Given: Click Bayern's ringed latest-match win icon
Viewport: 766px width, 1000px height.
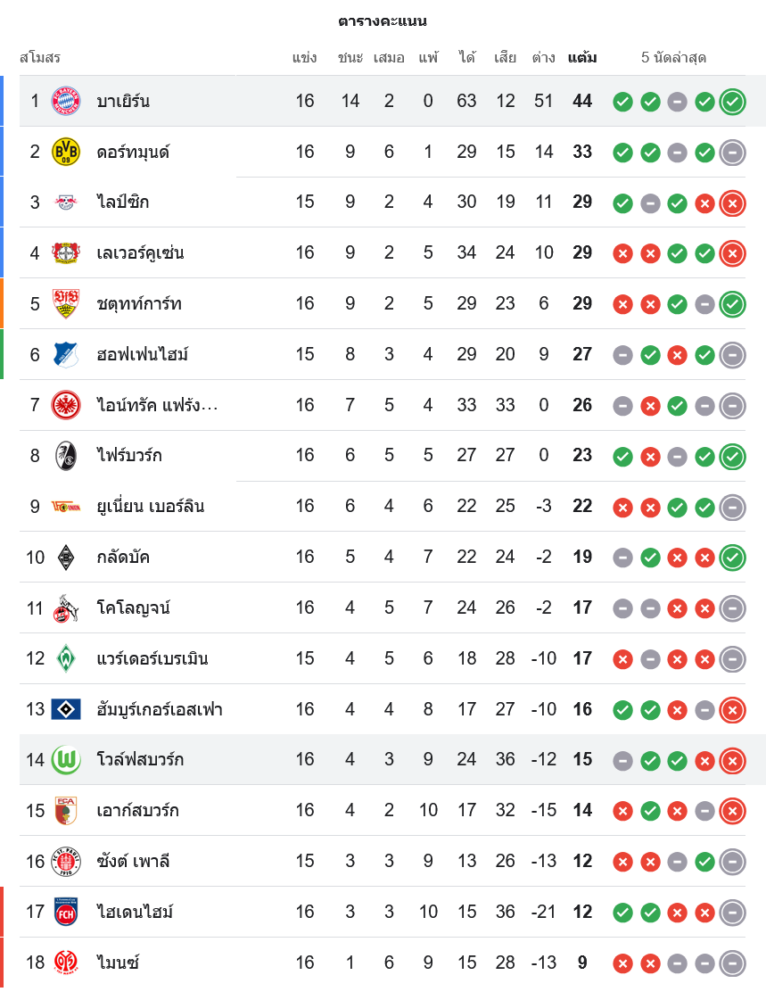Looking at the screenshot, I should pyautogui.click(x=732, y=101).
